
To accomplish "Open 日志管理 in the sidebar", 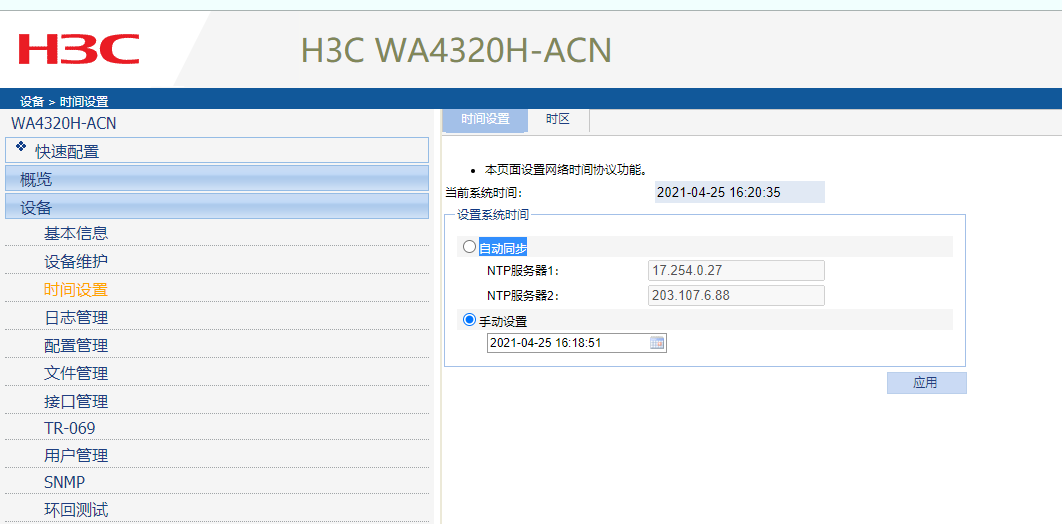I will click(x=76, y=318).
